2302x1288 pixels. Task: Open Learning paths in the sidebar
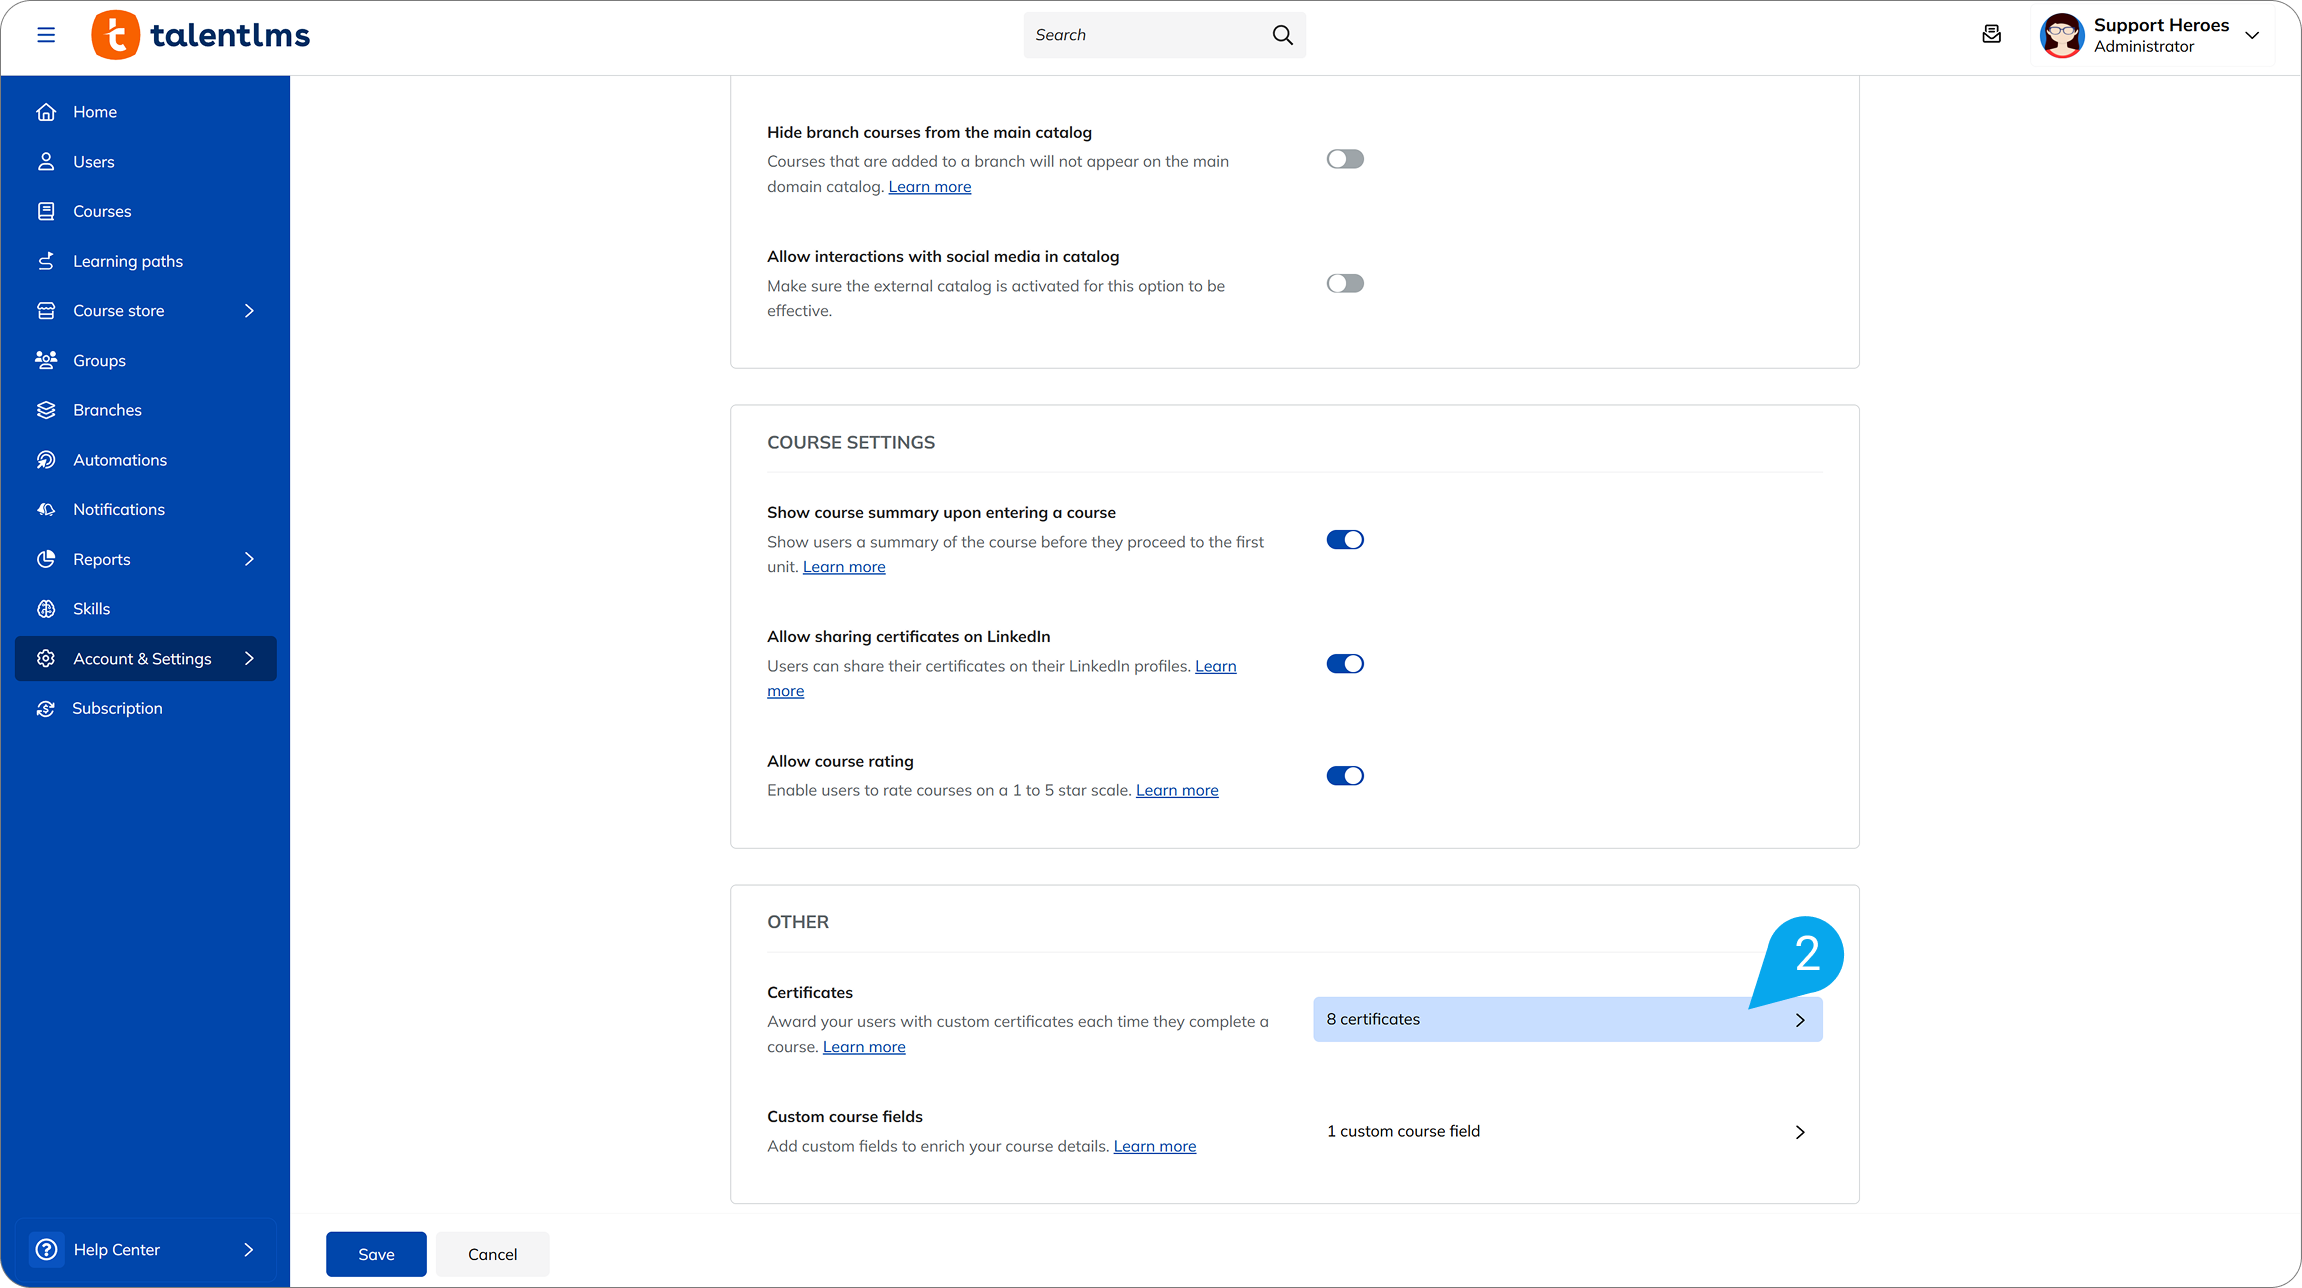point(128,261)
